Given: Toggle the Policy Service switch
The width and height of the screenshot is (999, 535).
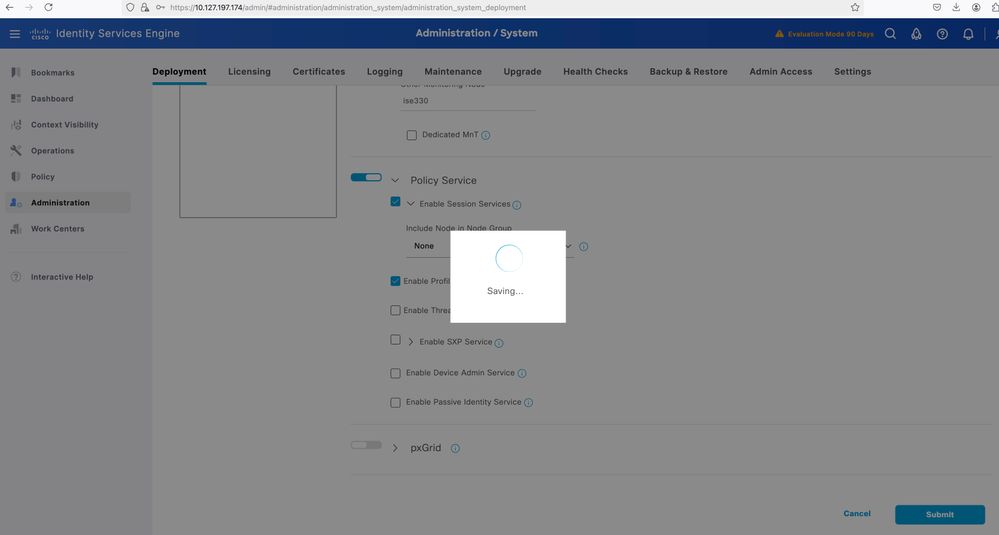Looking at the screenshot, I should pyautogui.click(x=366, y=177).
